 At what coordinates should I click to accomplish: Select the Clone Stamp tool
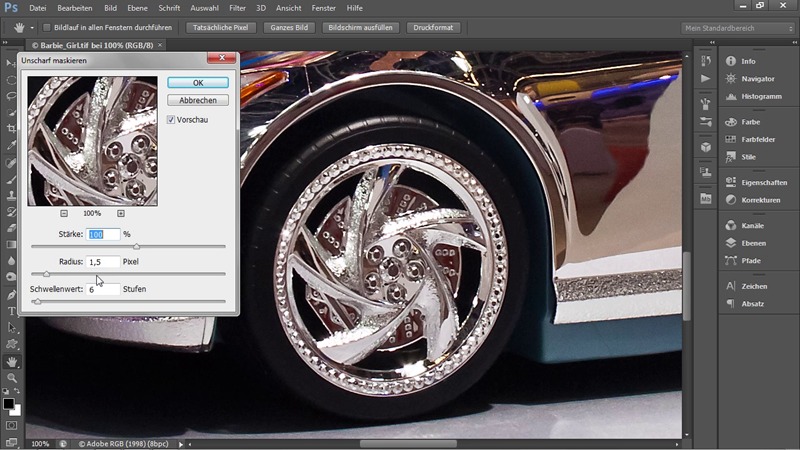click(11, 195)
